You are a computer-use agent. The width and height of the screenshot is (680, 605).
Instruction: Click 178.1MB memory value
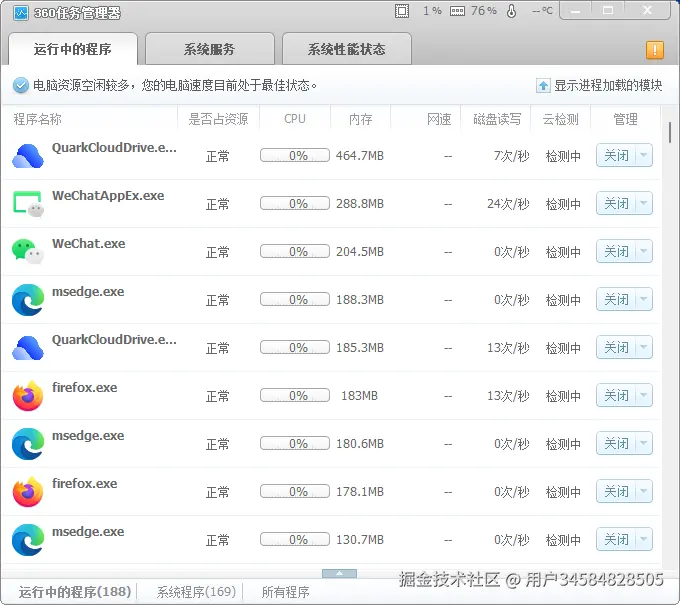tap(360, 492)
